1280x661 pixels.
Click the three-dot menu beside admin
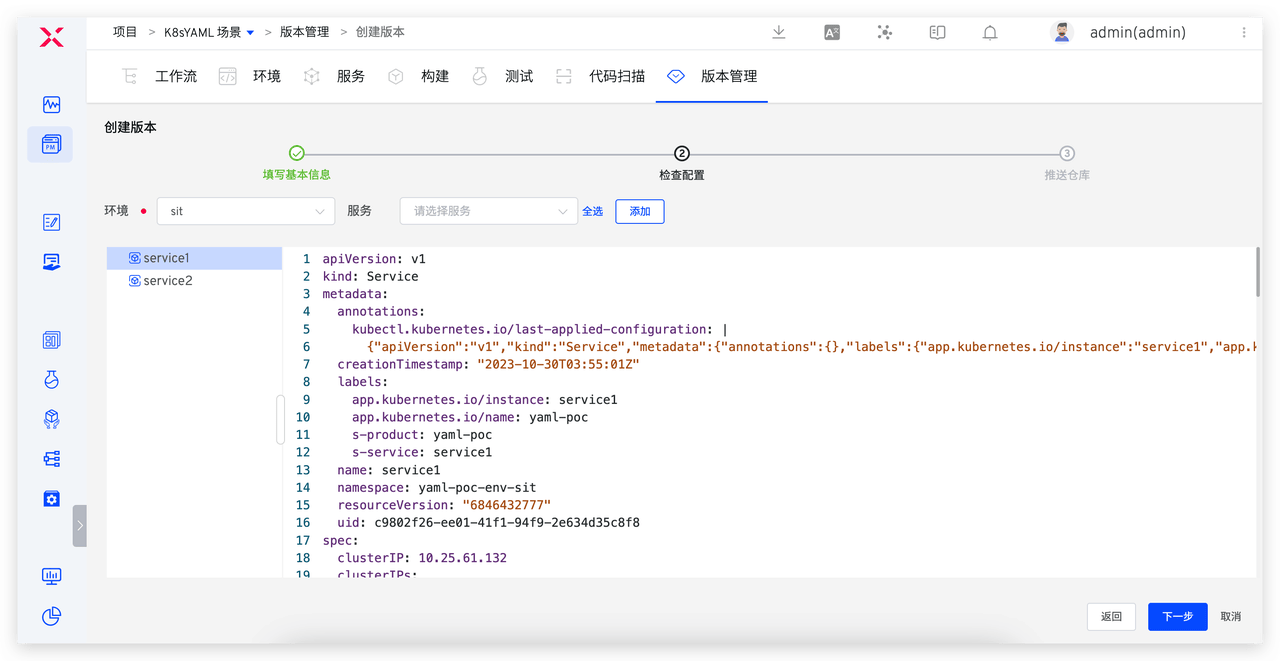tap(1243, 32)
